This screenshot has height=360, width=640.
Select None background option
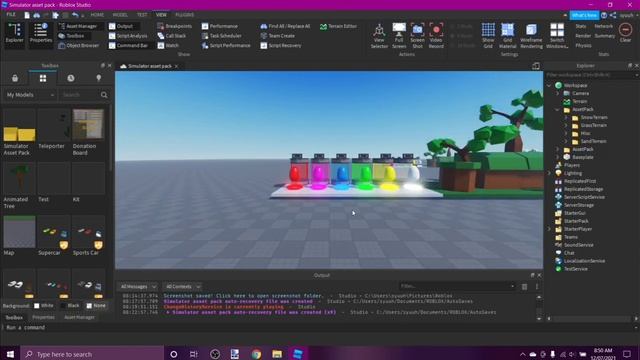pyautogui.click(x=96, y=306)
